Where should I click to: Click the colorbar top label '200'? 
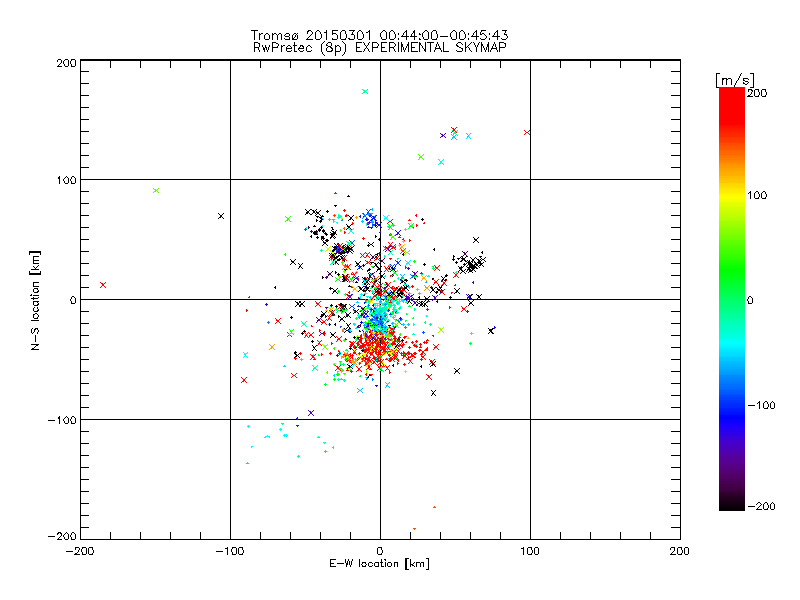pos(757,93)
